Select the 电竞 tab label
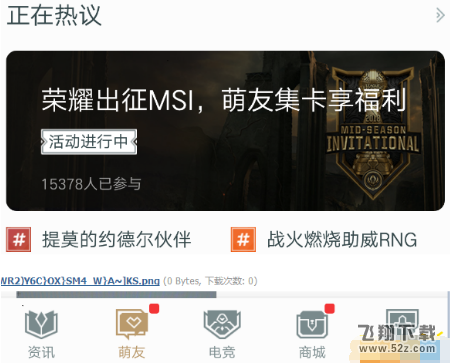This screenshot has width=450, height=363. pos(222,352)
